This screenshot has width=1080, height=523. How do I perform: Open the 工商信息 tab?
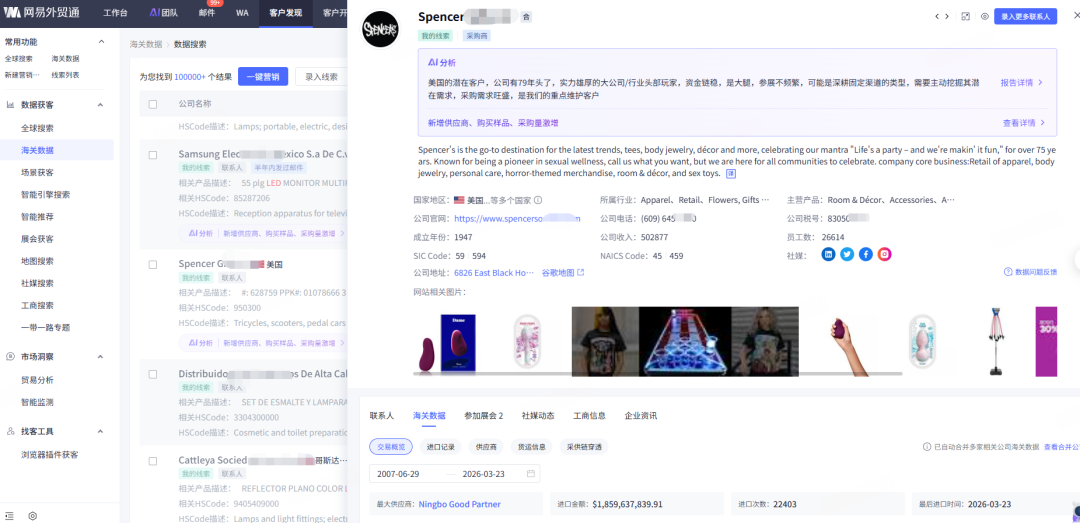589,415
